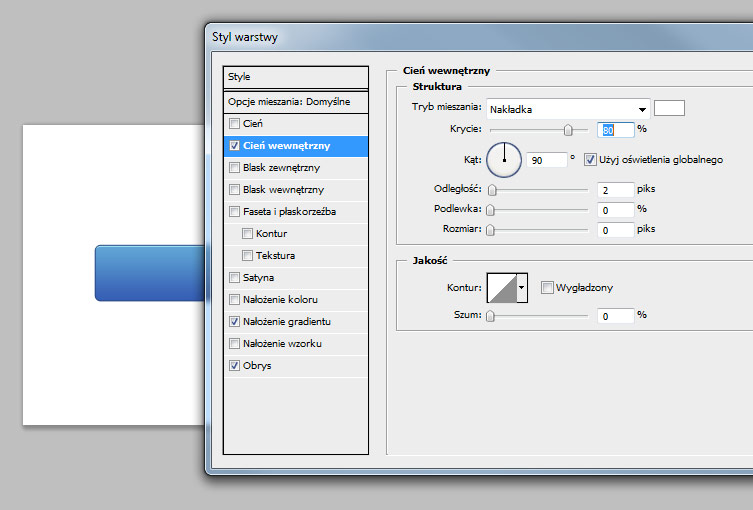This screenshot has height=510, width=753.
Task: Enable the Blask zewnętrzny checkbox
Action: (234, 168)
